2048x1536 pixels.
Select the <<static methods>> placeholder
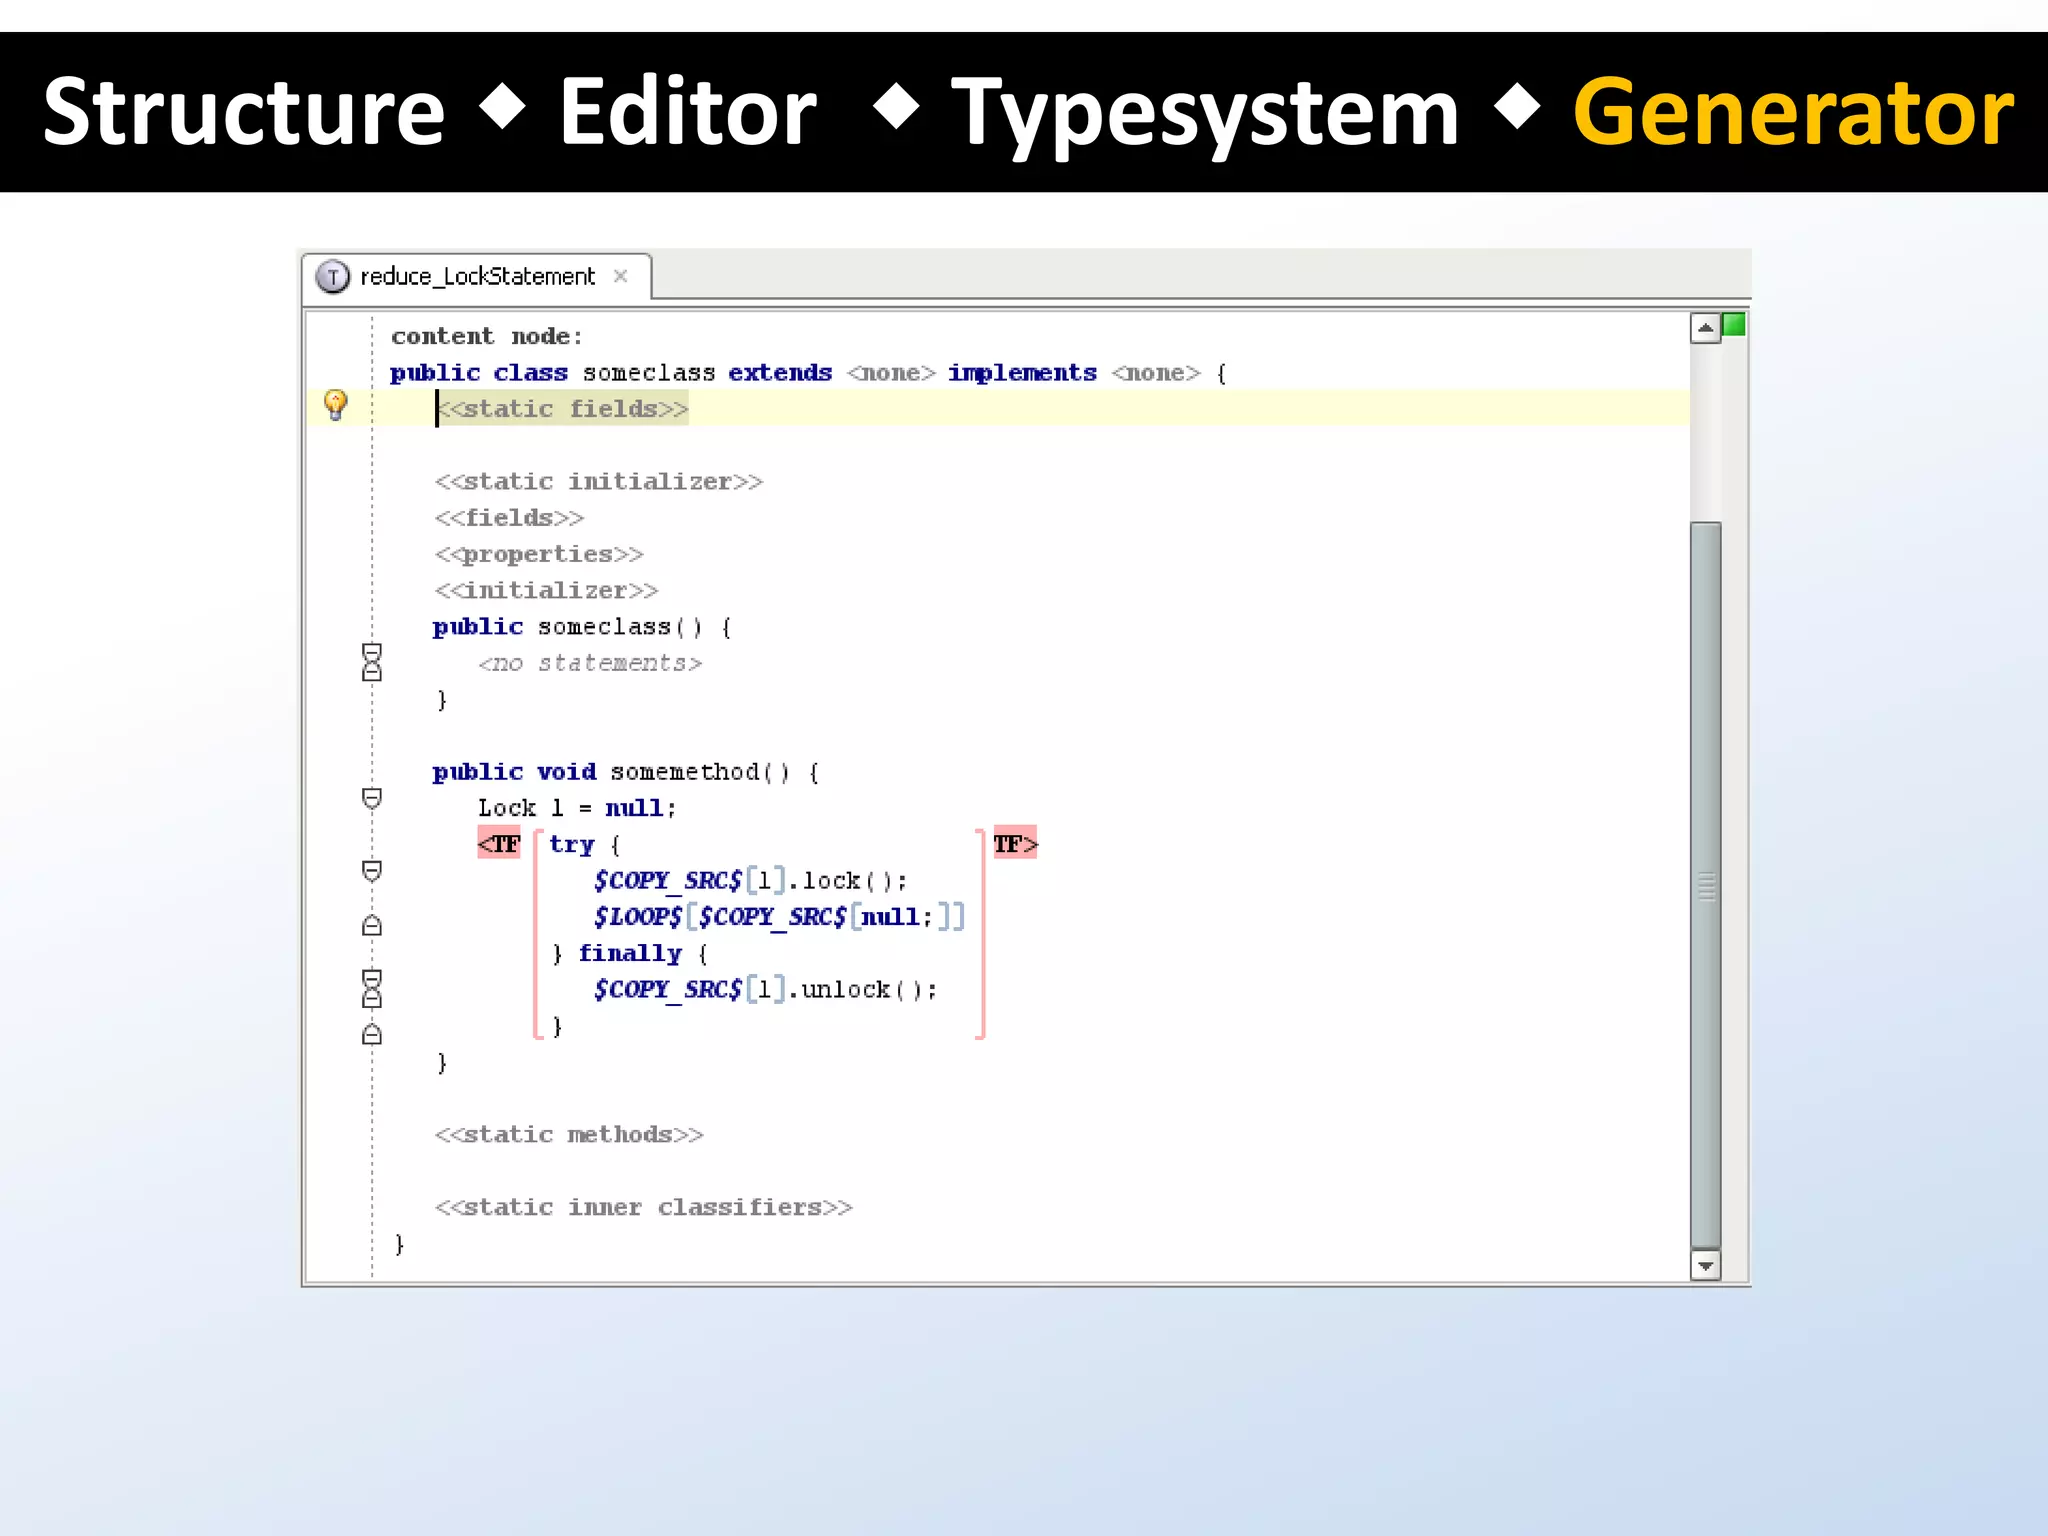tap(569, 1135)
